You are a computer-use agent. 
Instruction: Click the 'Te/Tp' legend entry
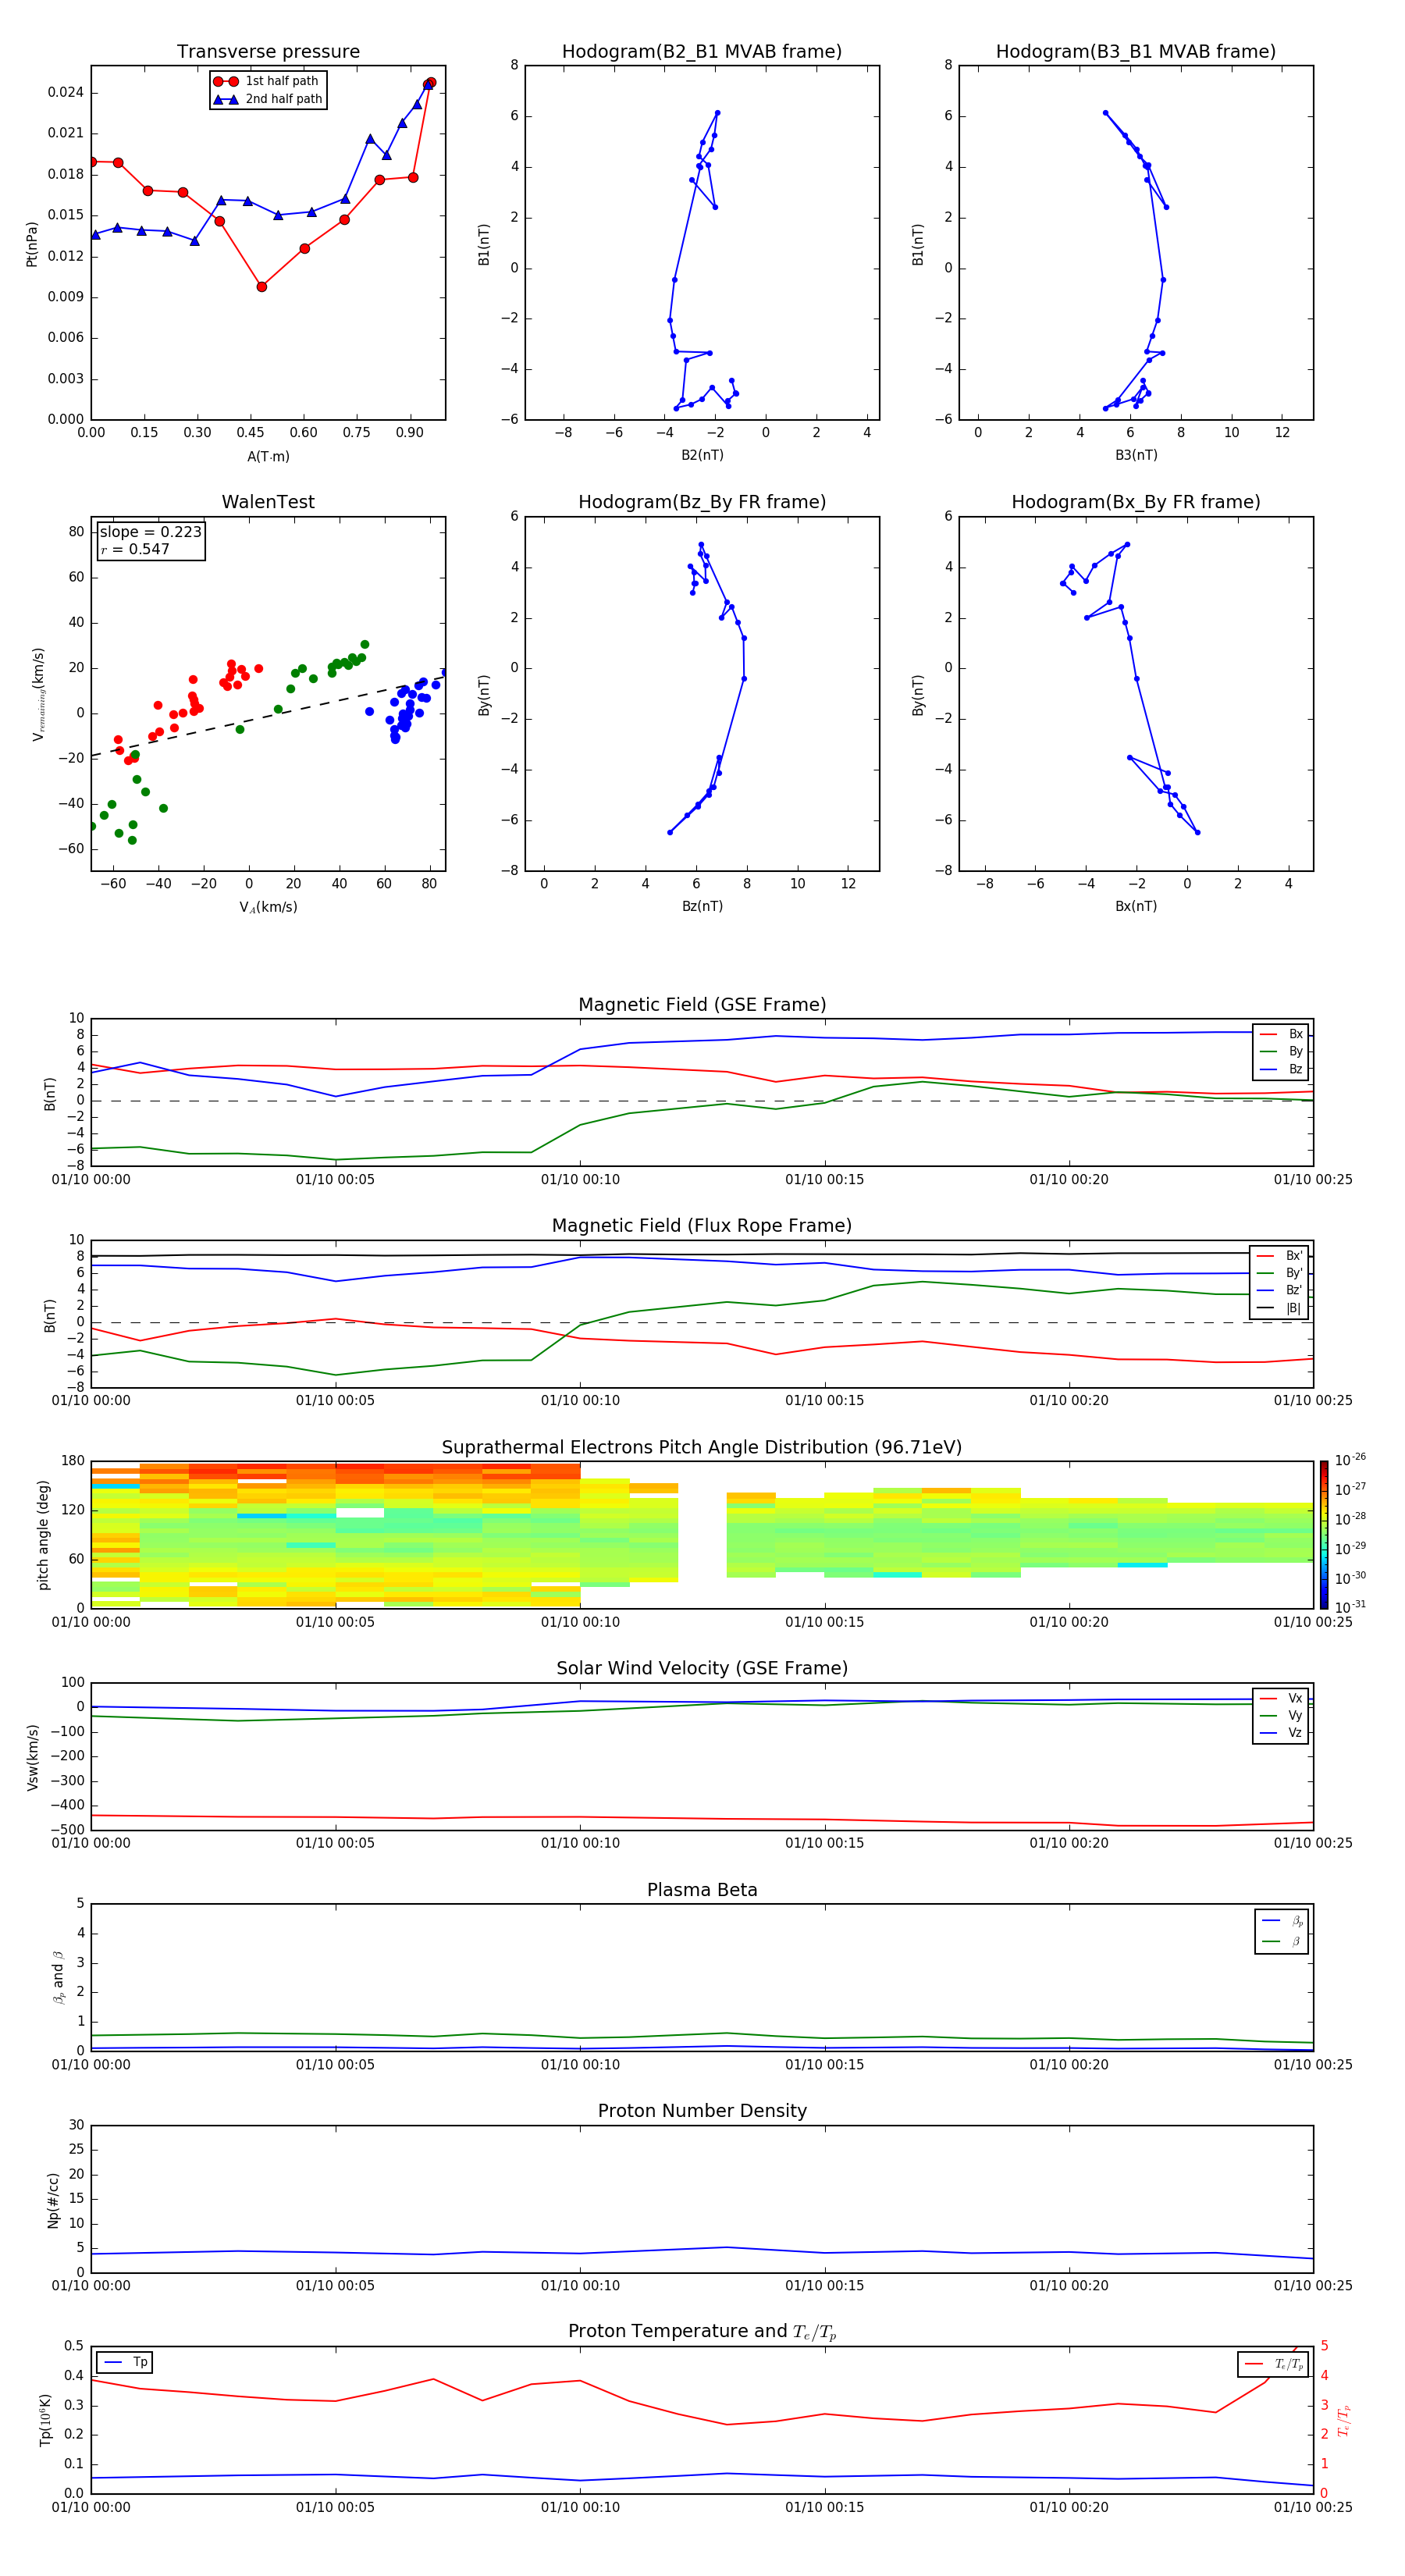(x=1274, y=2364)
